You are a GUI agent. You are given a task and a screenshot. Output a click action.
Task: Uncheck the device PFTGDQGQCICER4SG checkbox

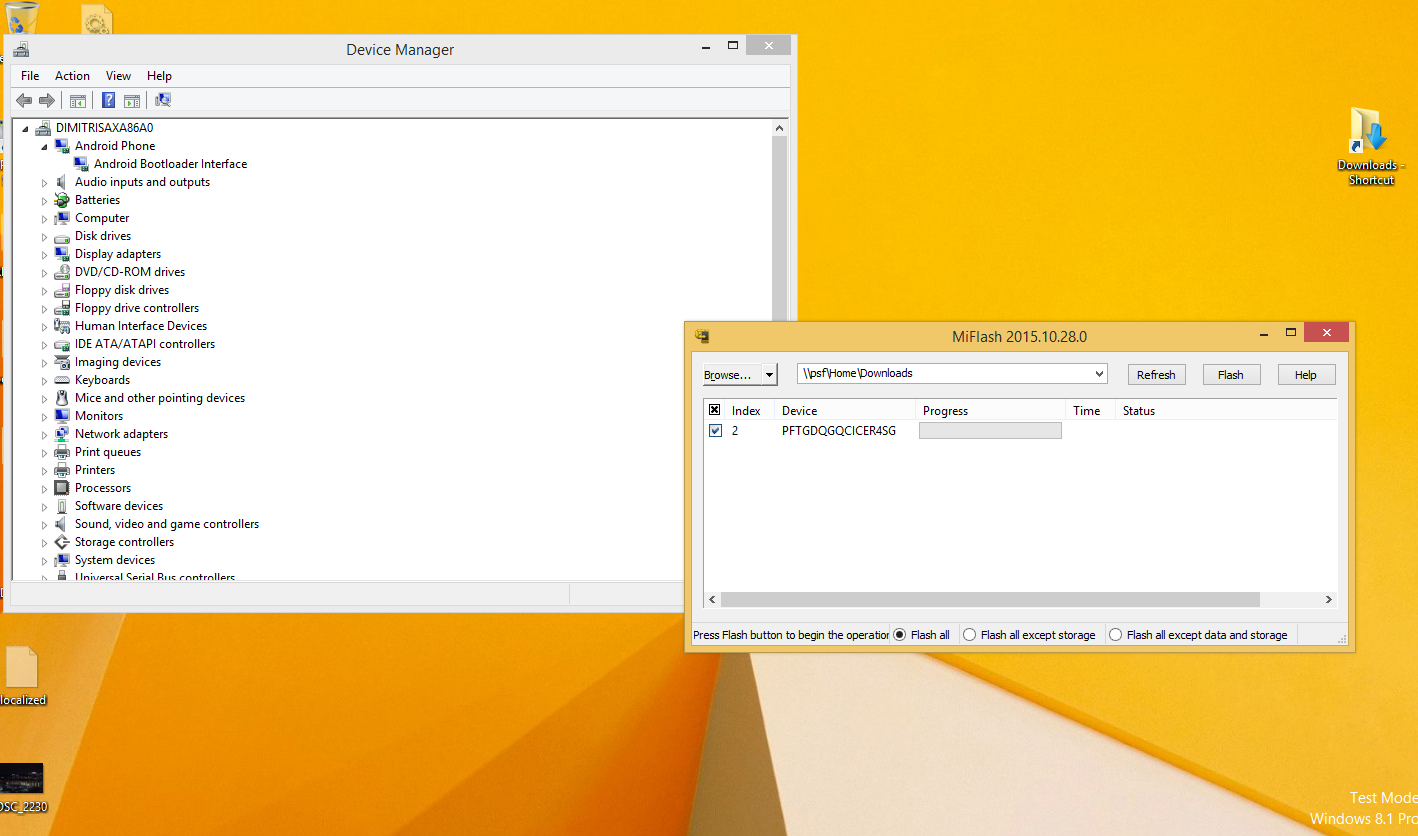pyautogui.click(x=715, y=431)
